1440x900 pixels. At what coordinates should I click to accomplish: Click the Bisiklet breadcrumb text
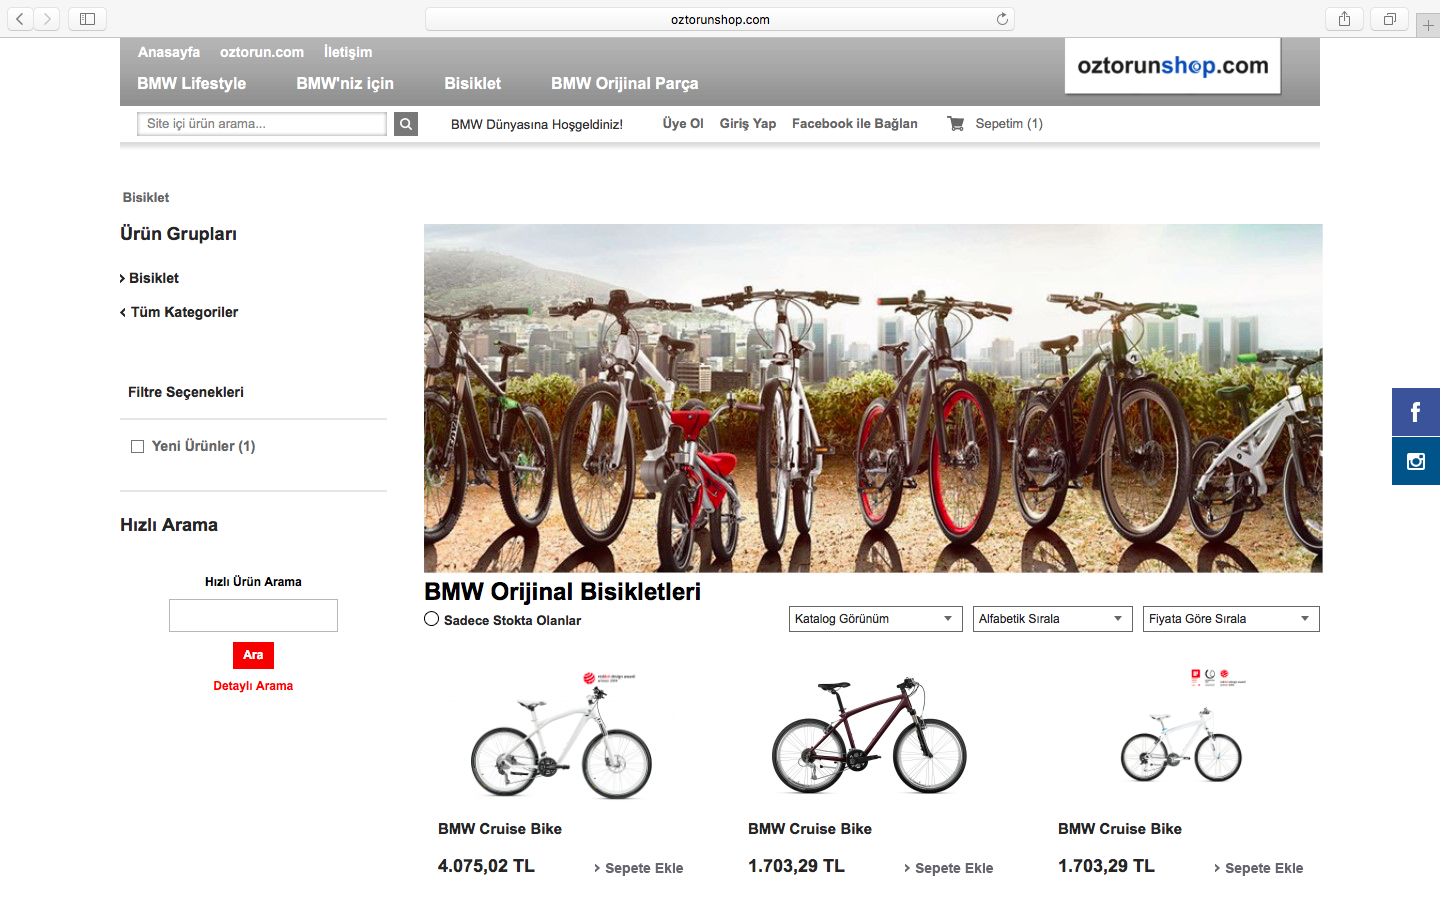(146, 198)
